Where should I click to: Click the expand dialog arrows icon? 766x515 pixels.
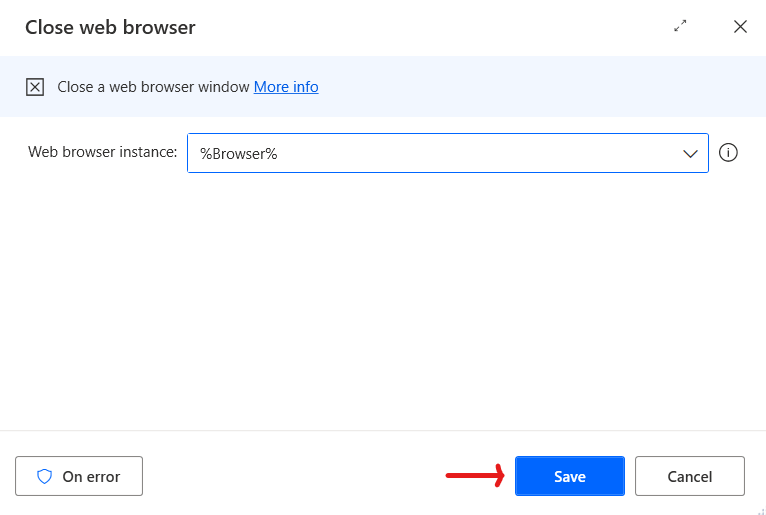click(x=681, y=27)
